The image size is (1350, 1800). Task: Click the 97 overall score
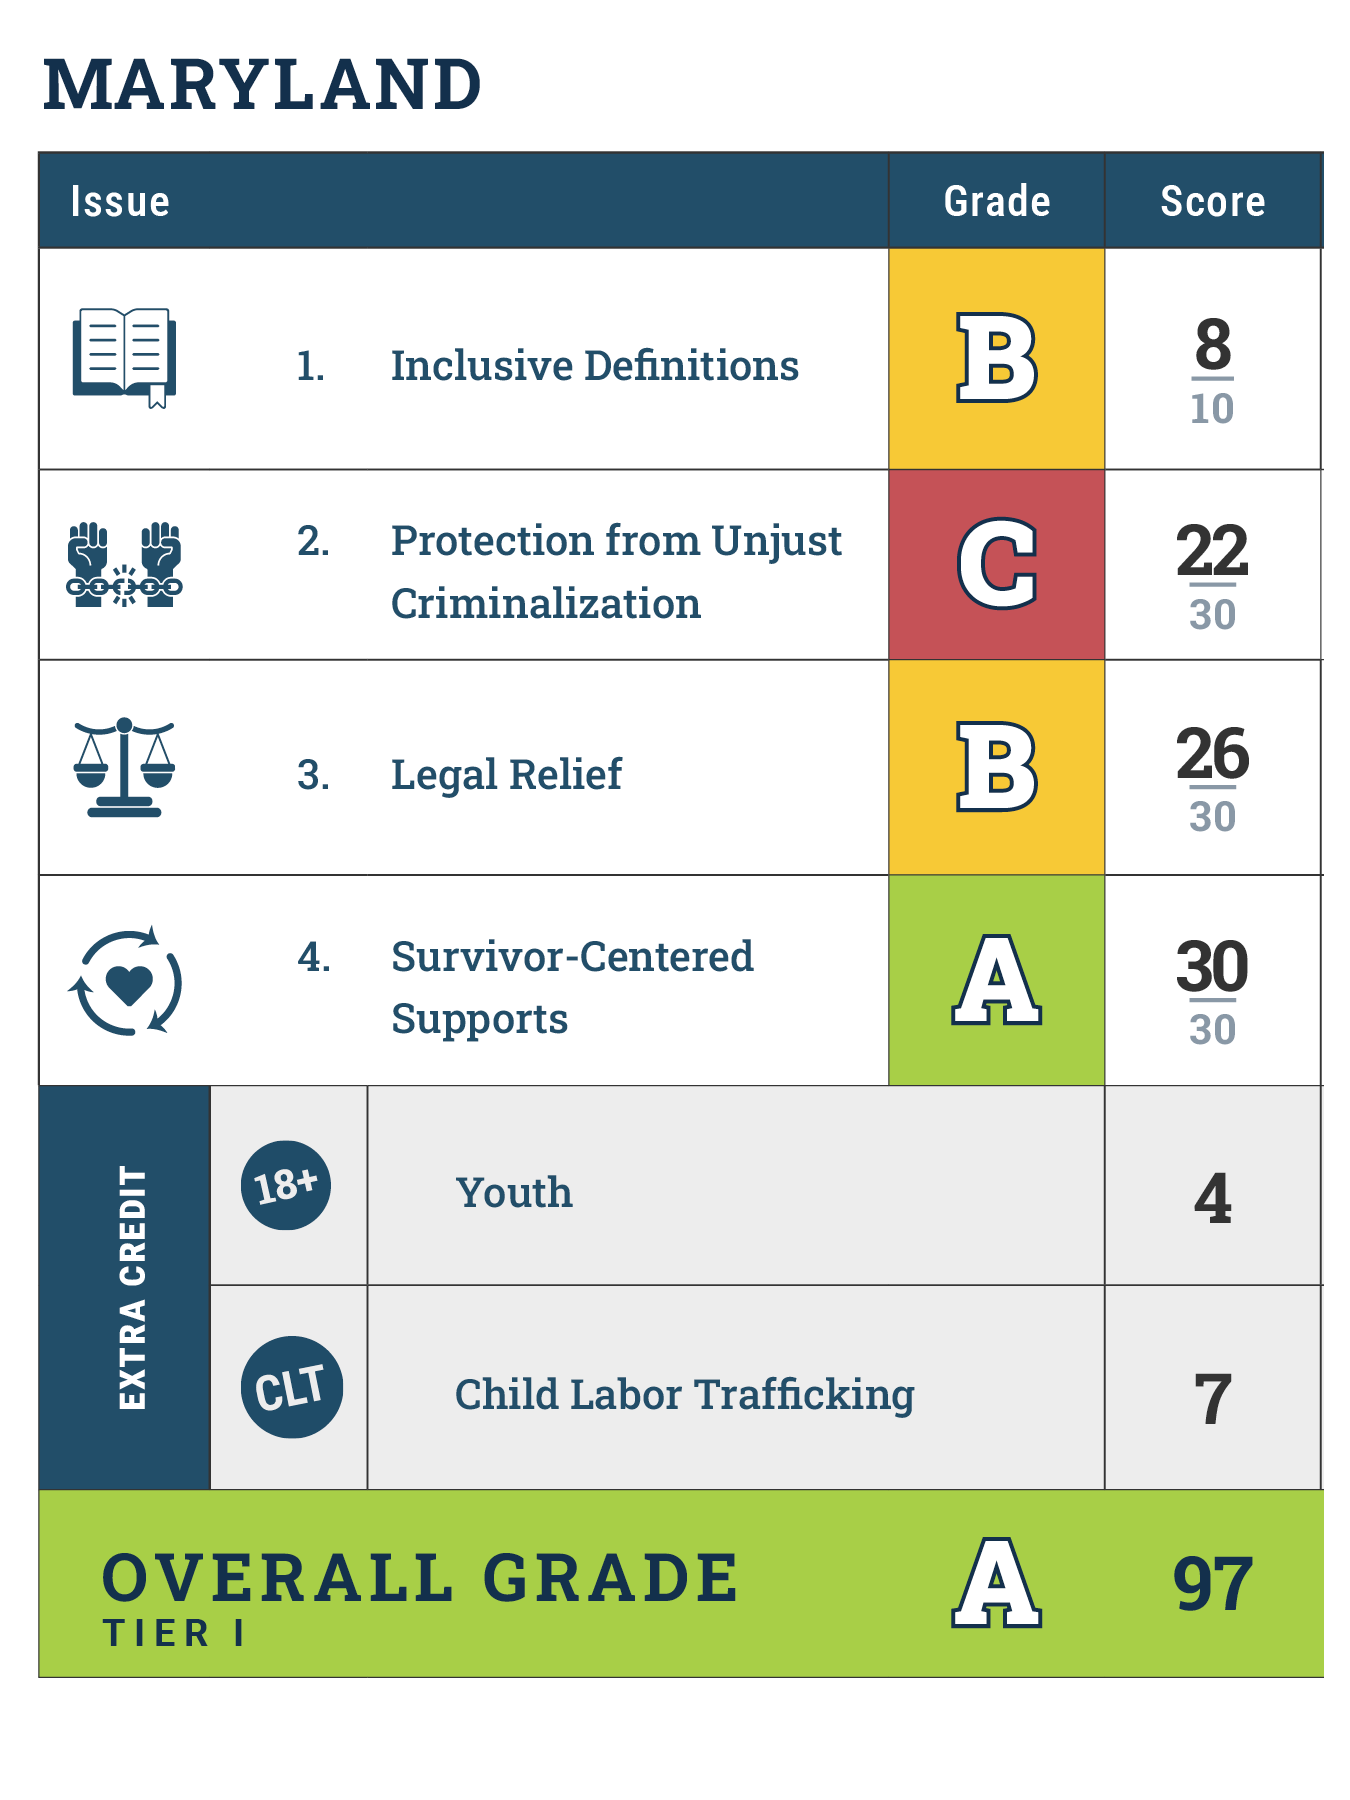pyautogui.click(x=1212, y=1584)
